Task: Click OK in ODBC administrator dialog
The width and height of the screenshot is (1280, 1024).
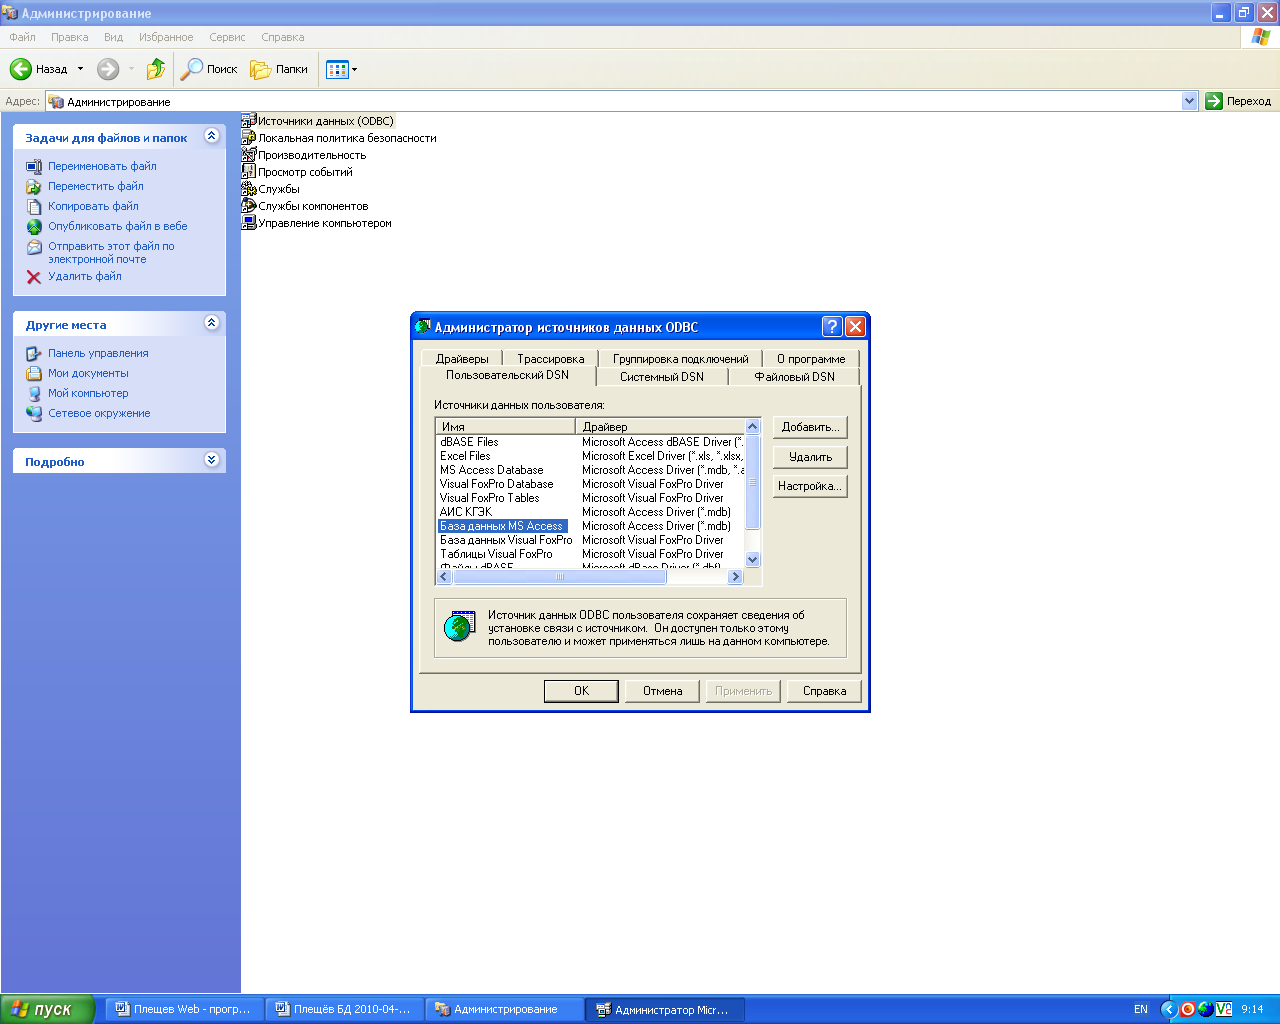Action: pyautogui.click(x=581, y=691)
